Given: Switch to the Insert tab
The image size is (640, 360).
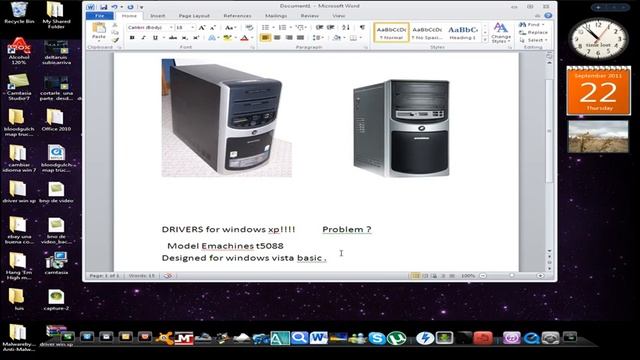Looking at the screenshot, I should [x=157, y=16].
